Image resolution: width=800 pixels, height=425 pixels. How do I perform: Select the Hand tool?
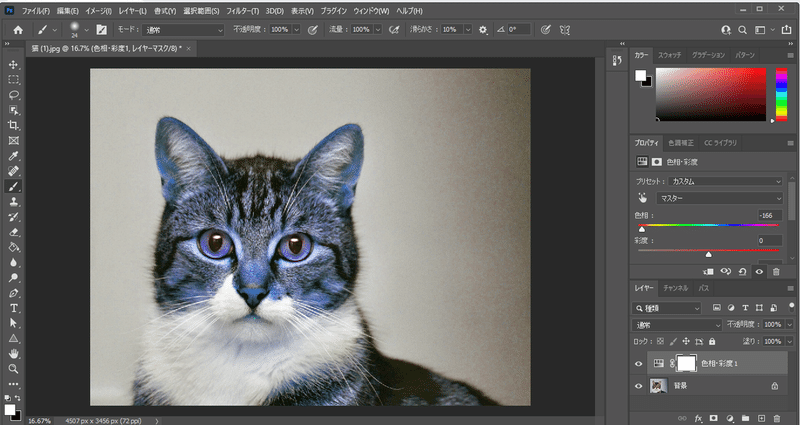pos(14,353)
